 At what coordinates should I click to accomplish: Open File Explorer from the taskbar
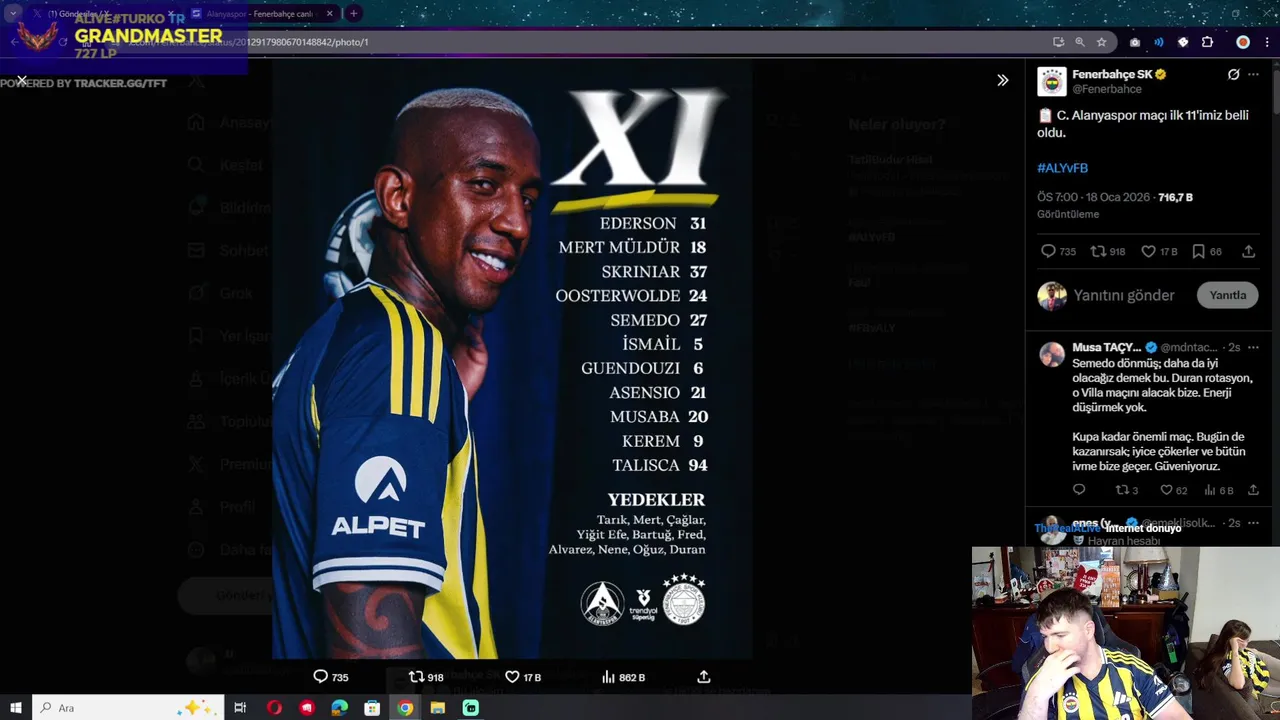click(x=437, y=708)
